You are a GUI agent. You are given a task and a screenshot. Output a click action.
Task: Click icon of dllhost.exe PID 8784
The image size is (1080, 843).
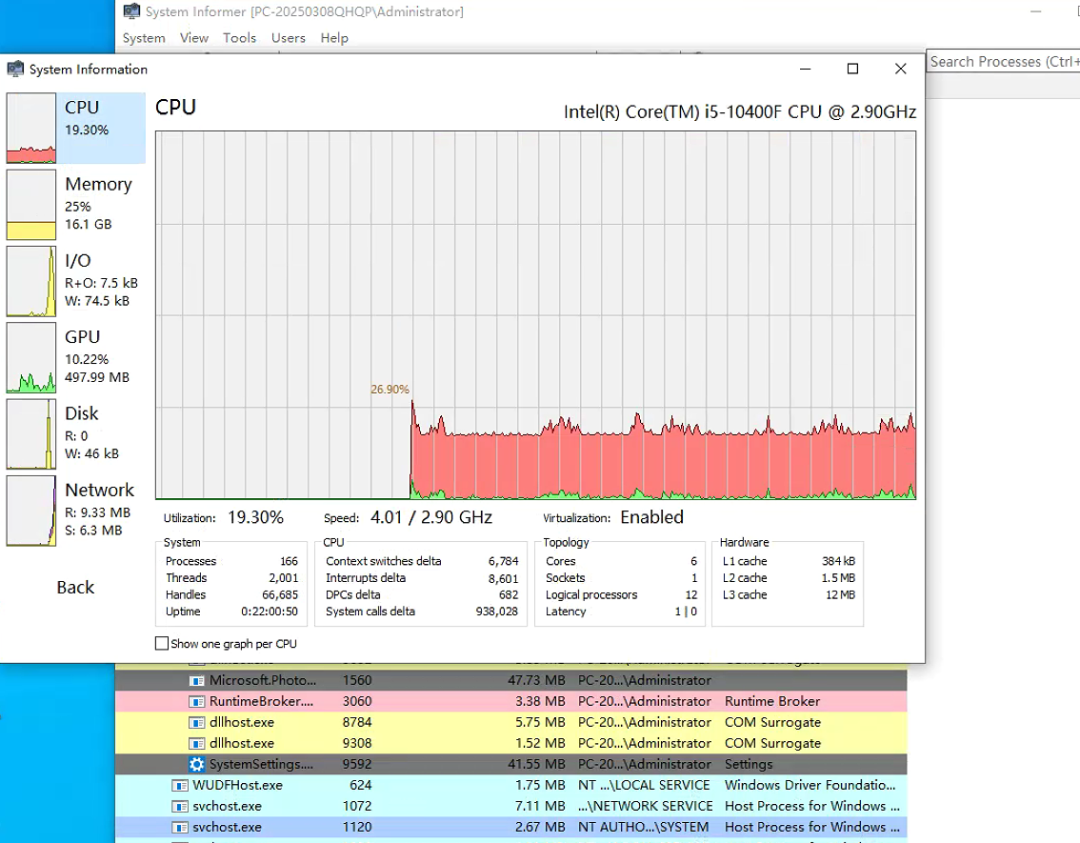[197, 722]
